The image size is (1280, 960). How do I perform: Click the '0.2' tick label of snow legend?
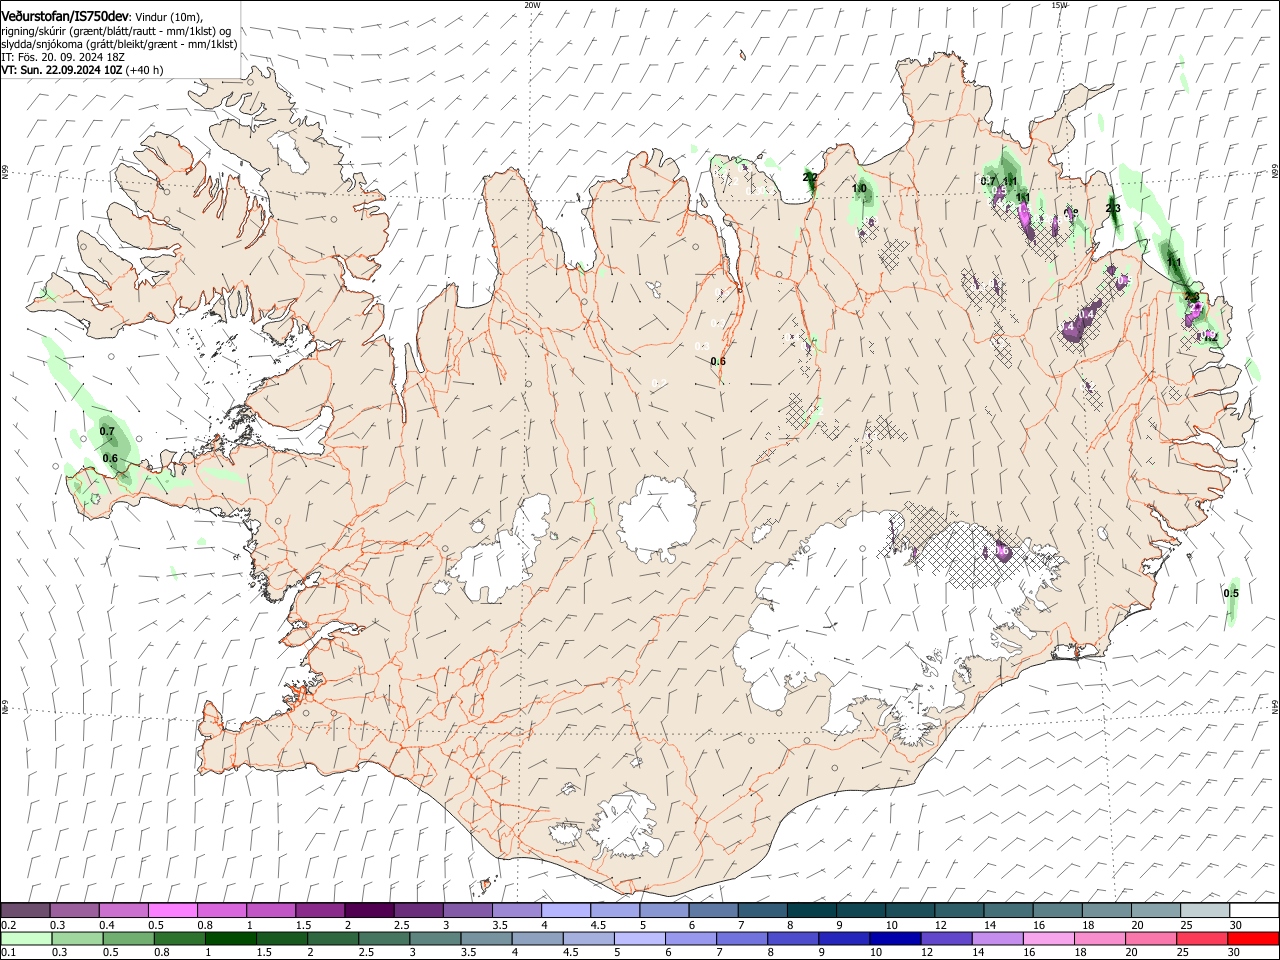click(7, 925)
